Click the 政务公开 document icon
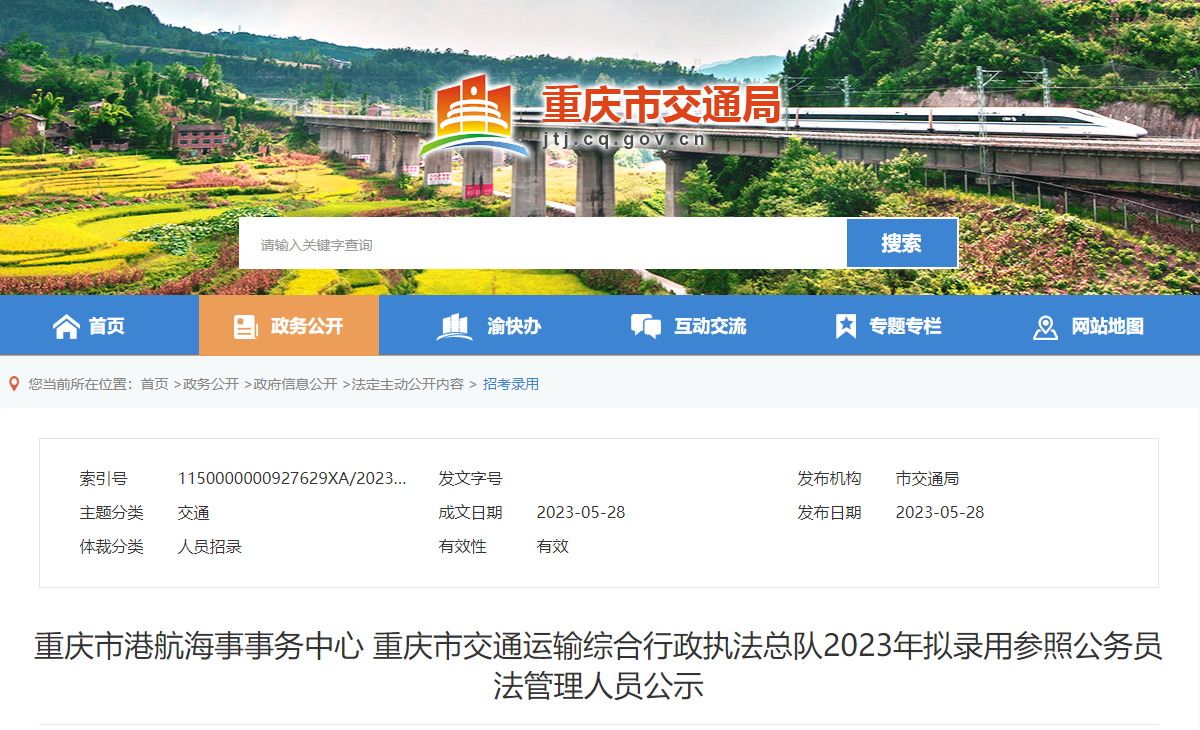This screenshot has height=730, width=1200. point(245,326)
